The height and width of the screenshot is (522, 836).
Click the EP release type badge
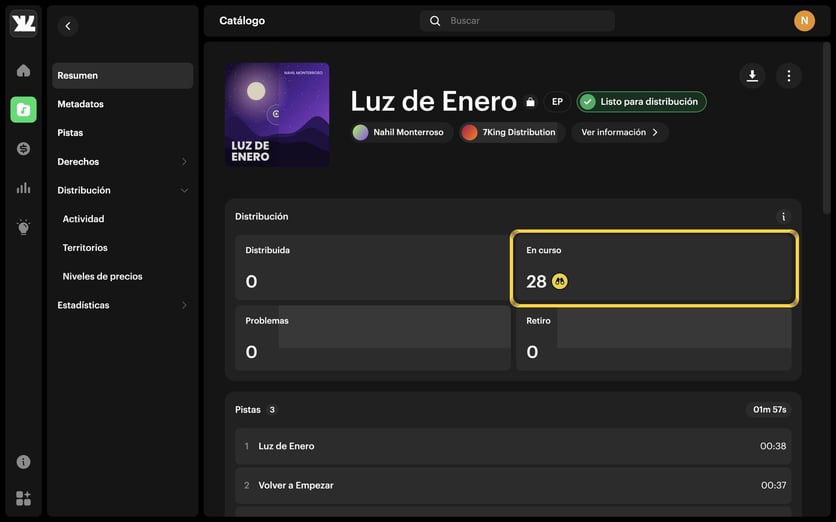[x=557, y=102]
